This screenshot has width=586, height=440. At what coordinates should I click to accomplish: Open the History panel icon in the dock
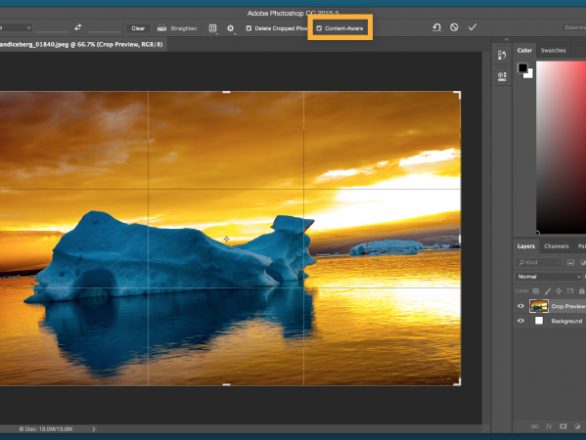tap(502, 55)
